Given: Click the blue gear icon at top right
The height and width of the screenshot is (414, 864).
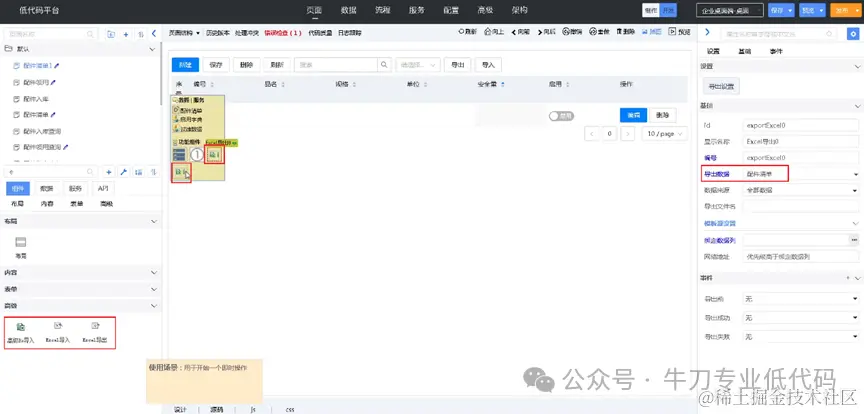Looking at the screenshot, I should point(852,34).
